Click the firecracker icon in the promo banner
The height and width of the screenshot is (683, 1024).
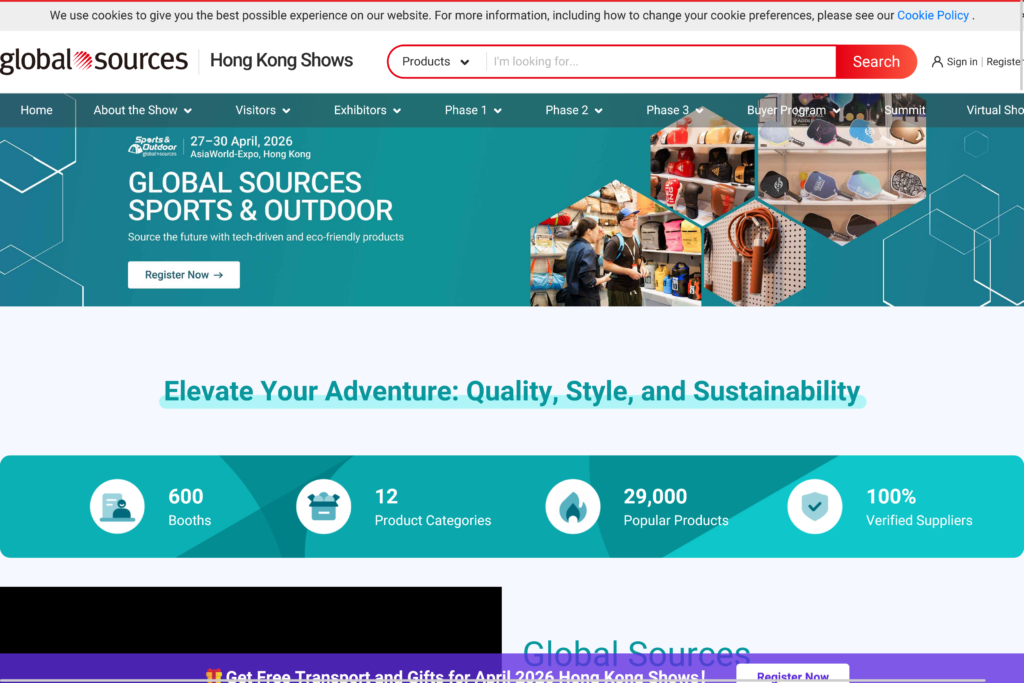click(x=213, y=675)
